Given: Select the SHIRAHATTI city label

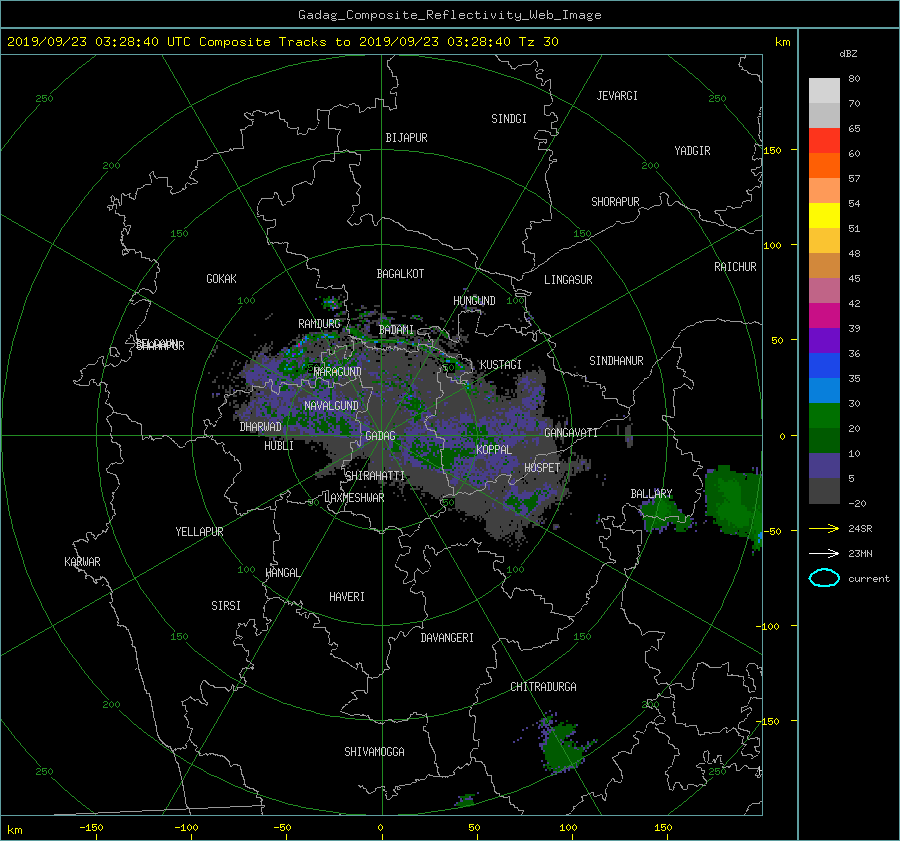Looking at the screenshot, I should tap(375, 476).
